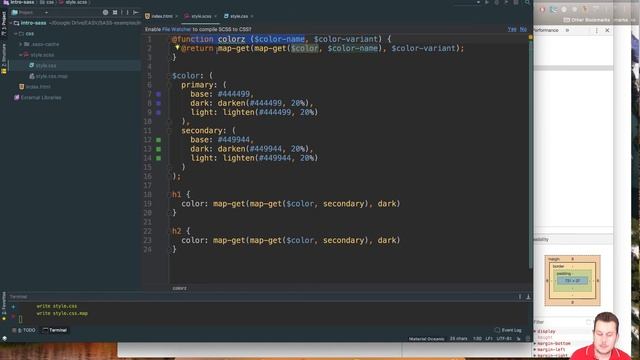Click the #444499 base color gutter swatch

[158, 94]
